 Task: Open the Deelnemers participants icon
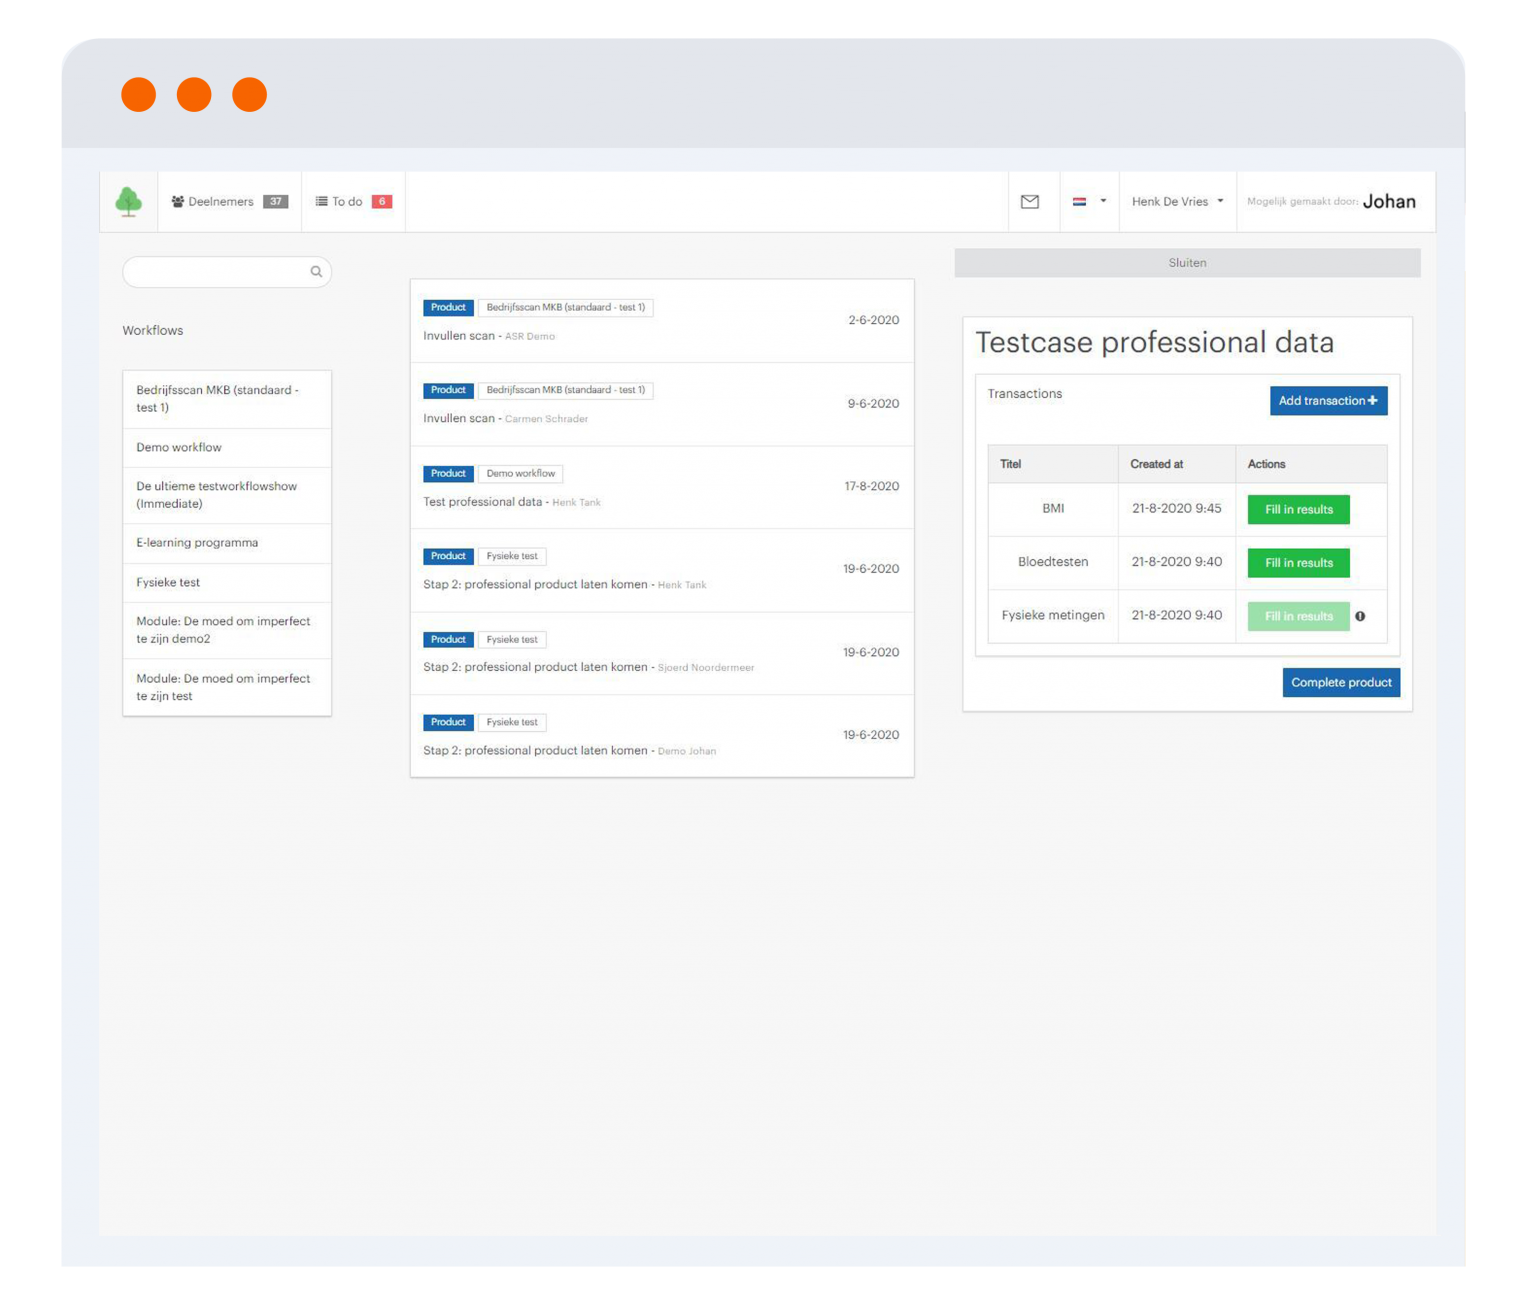click(177, 200)
